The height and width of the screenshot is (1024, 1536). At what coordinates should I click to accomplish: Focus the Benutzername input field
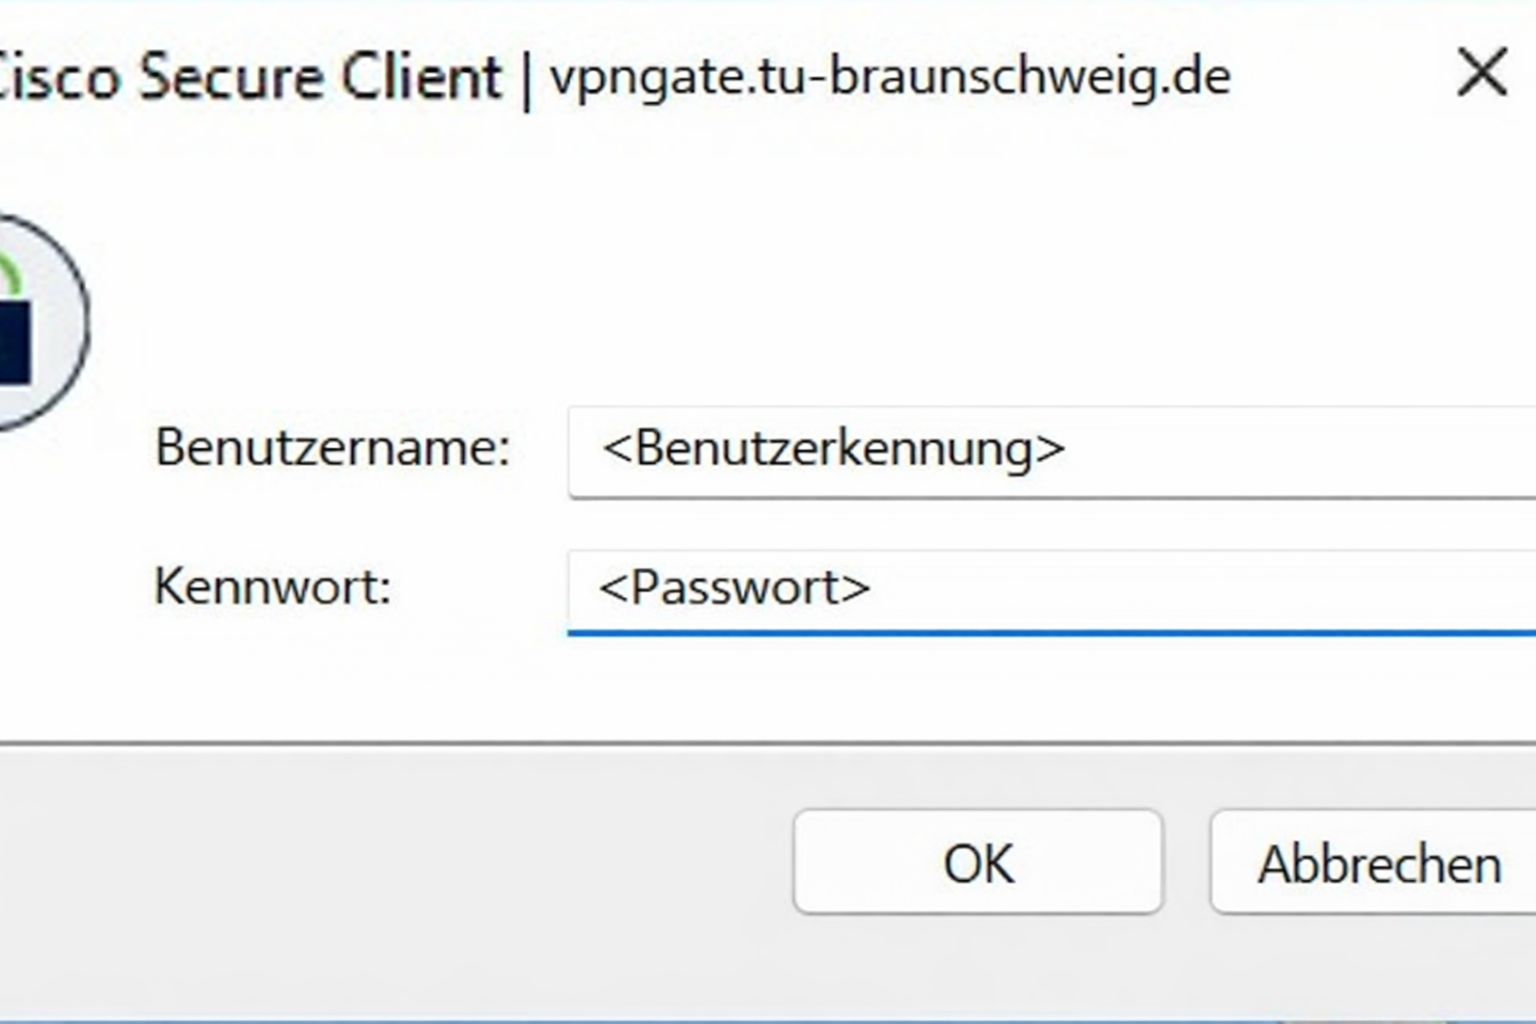tap(1050, 450)
